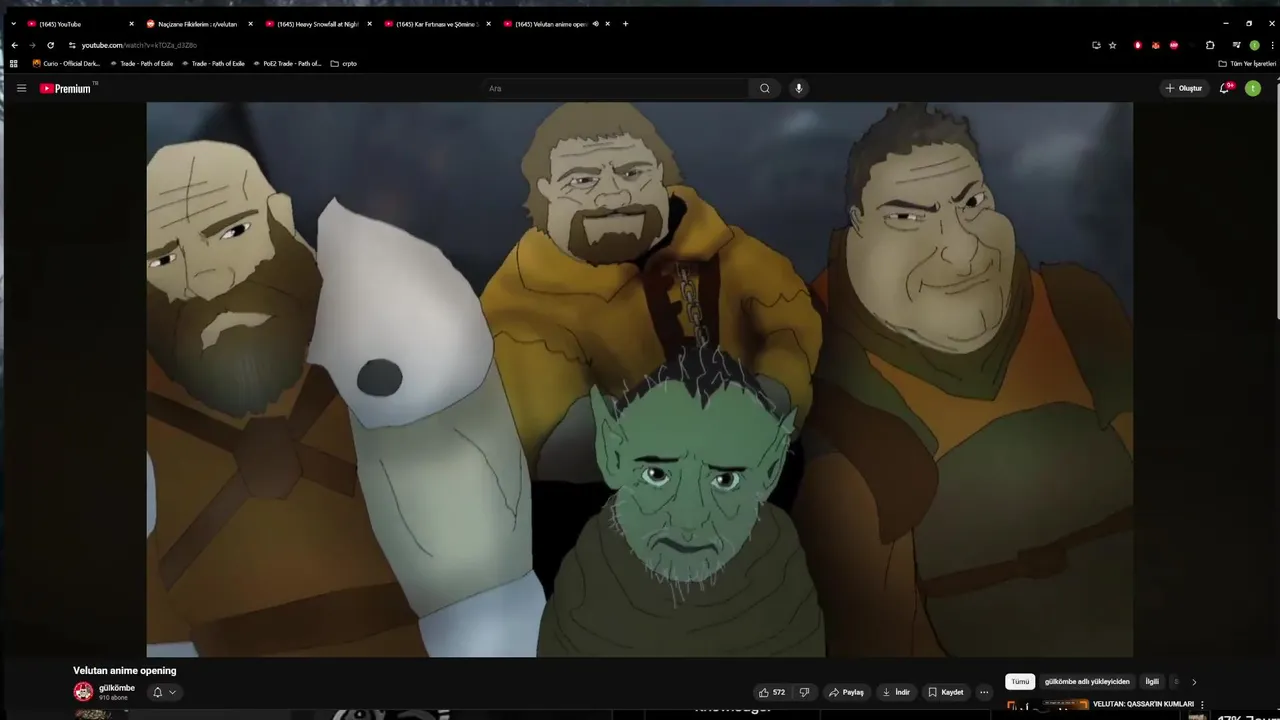Open new browser tab
1280x720 pixels.
pyautogui.click(x=626, y=23)
